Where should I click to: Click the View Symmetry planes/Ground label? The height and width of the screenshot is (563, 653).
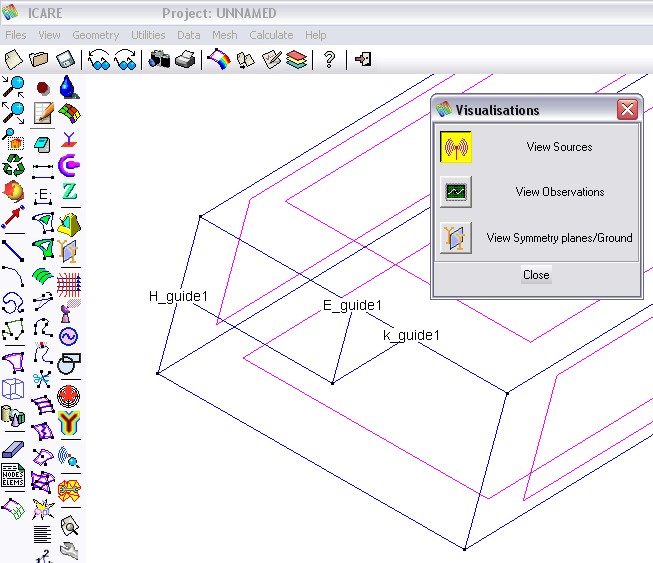pyautogui.click(x=559, y=238)
